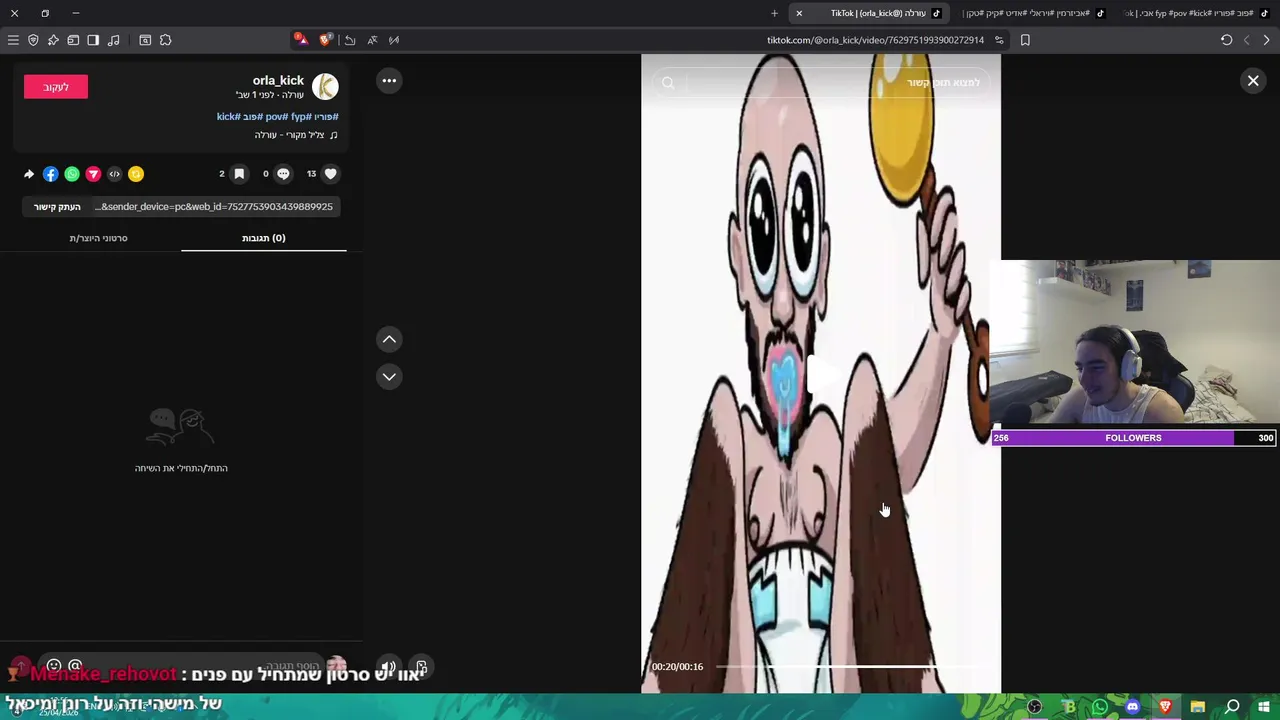Viewport: 1280px width, 720px height.
Task: Switch to the middle TikTok tab
Action: point(1032,13)
